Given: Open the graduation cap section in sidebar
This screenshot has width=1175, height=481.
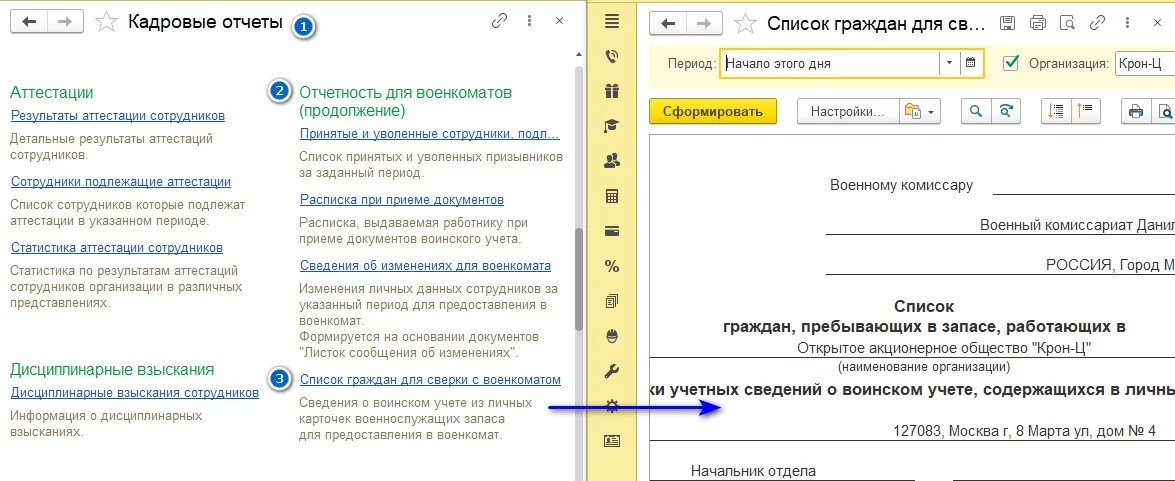Looking at the screenshot, I should click(x=611, y=126).
